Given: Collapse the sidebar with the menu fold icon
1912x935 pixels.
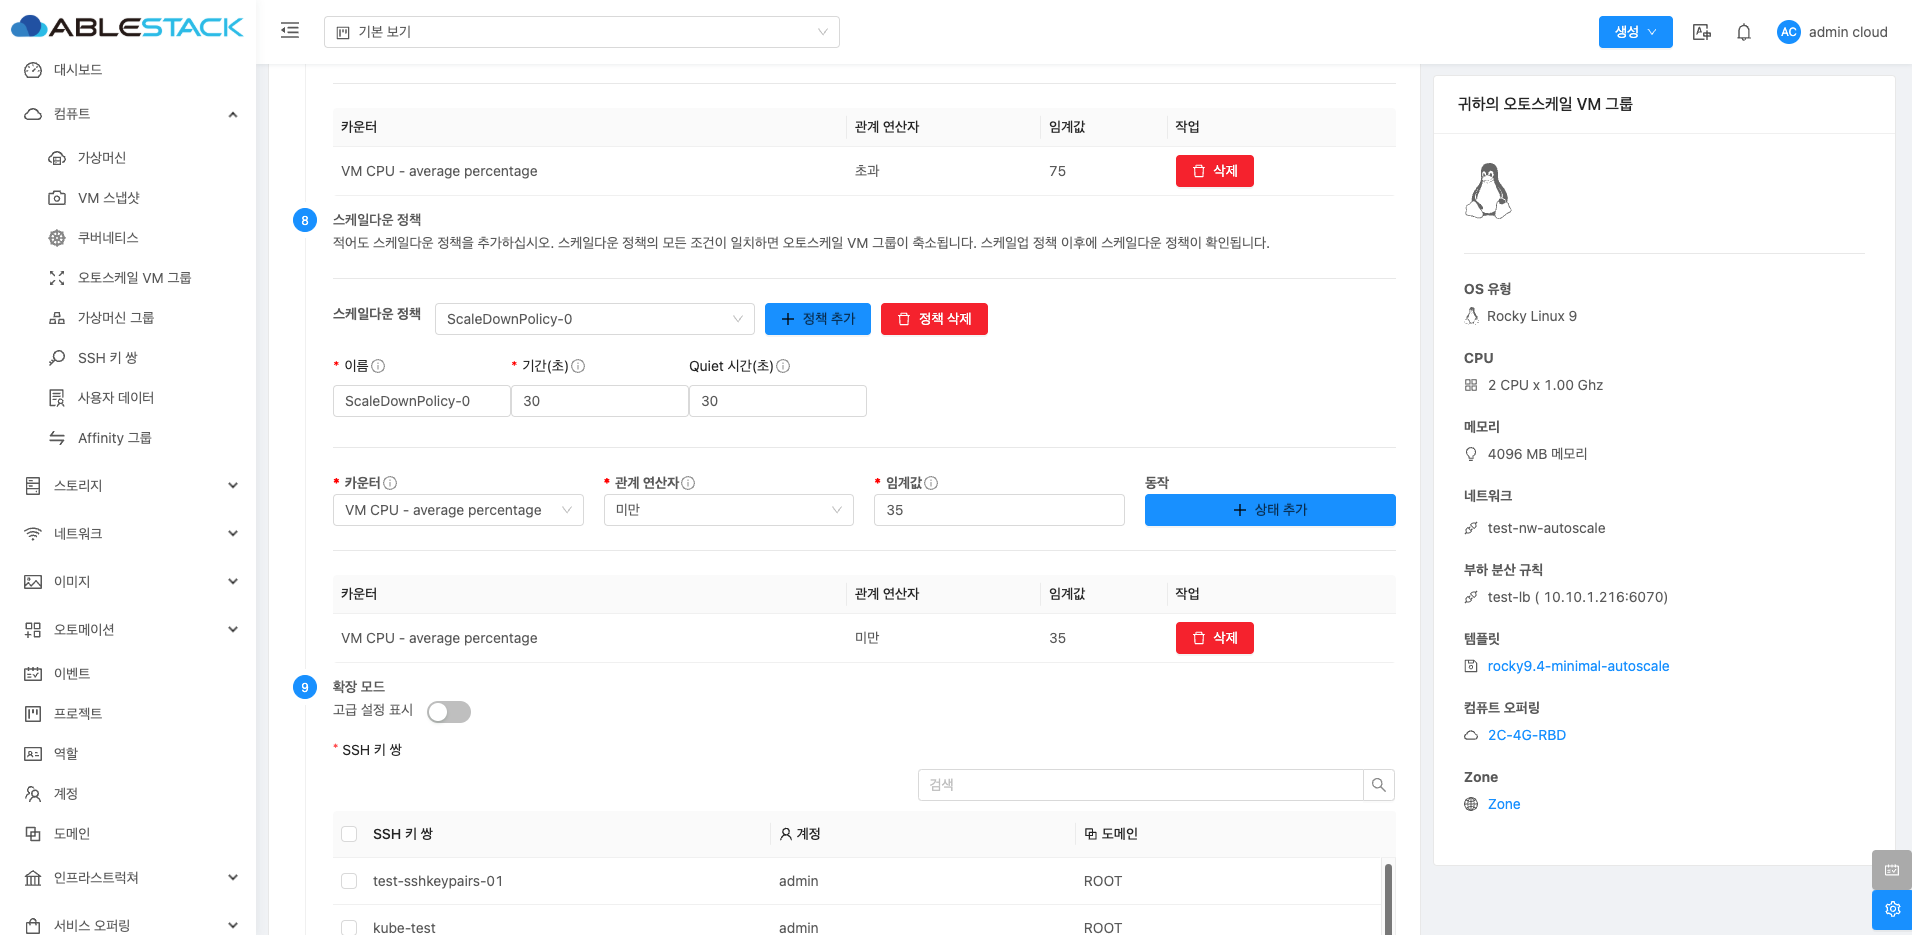Looking at the screenshot, I should coord(290,31).
